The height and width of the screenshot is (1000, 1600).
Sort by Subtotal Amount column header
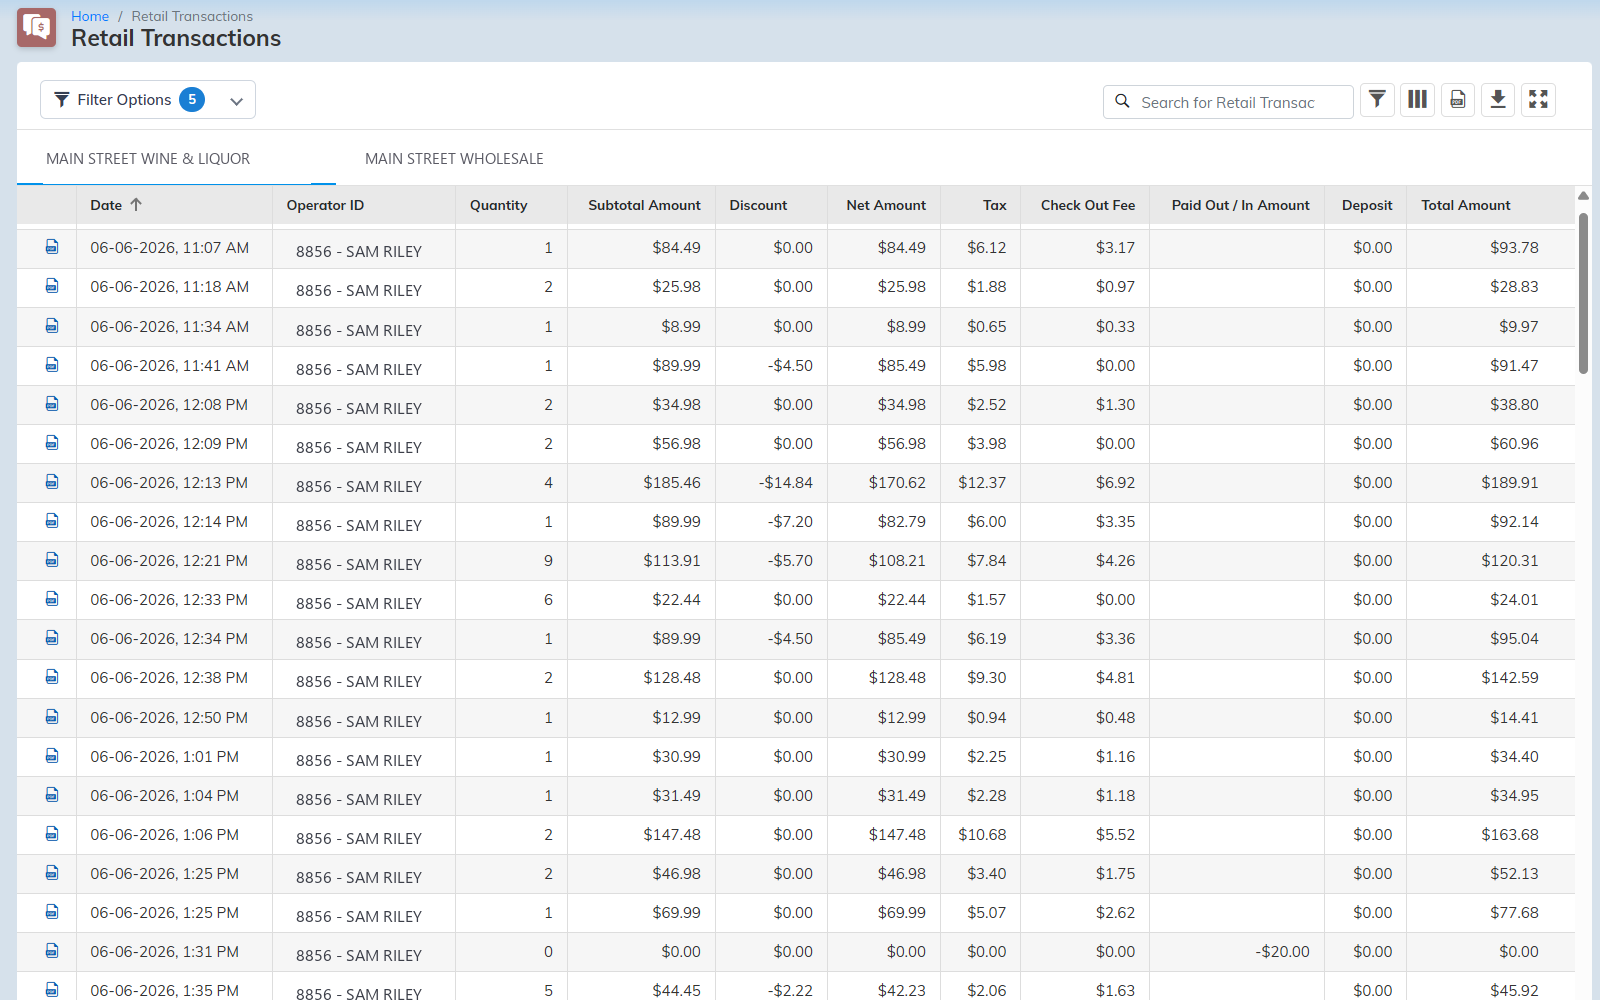pos(644,205)
